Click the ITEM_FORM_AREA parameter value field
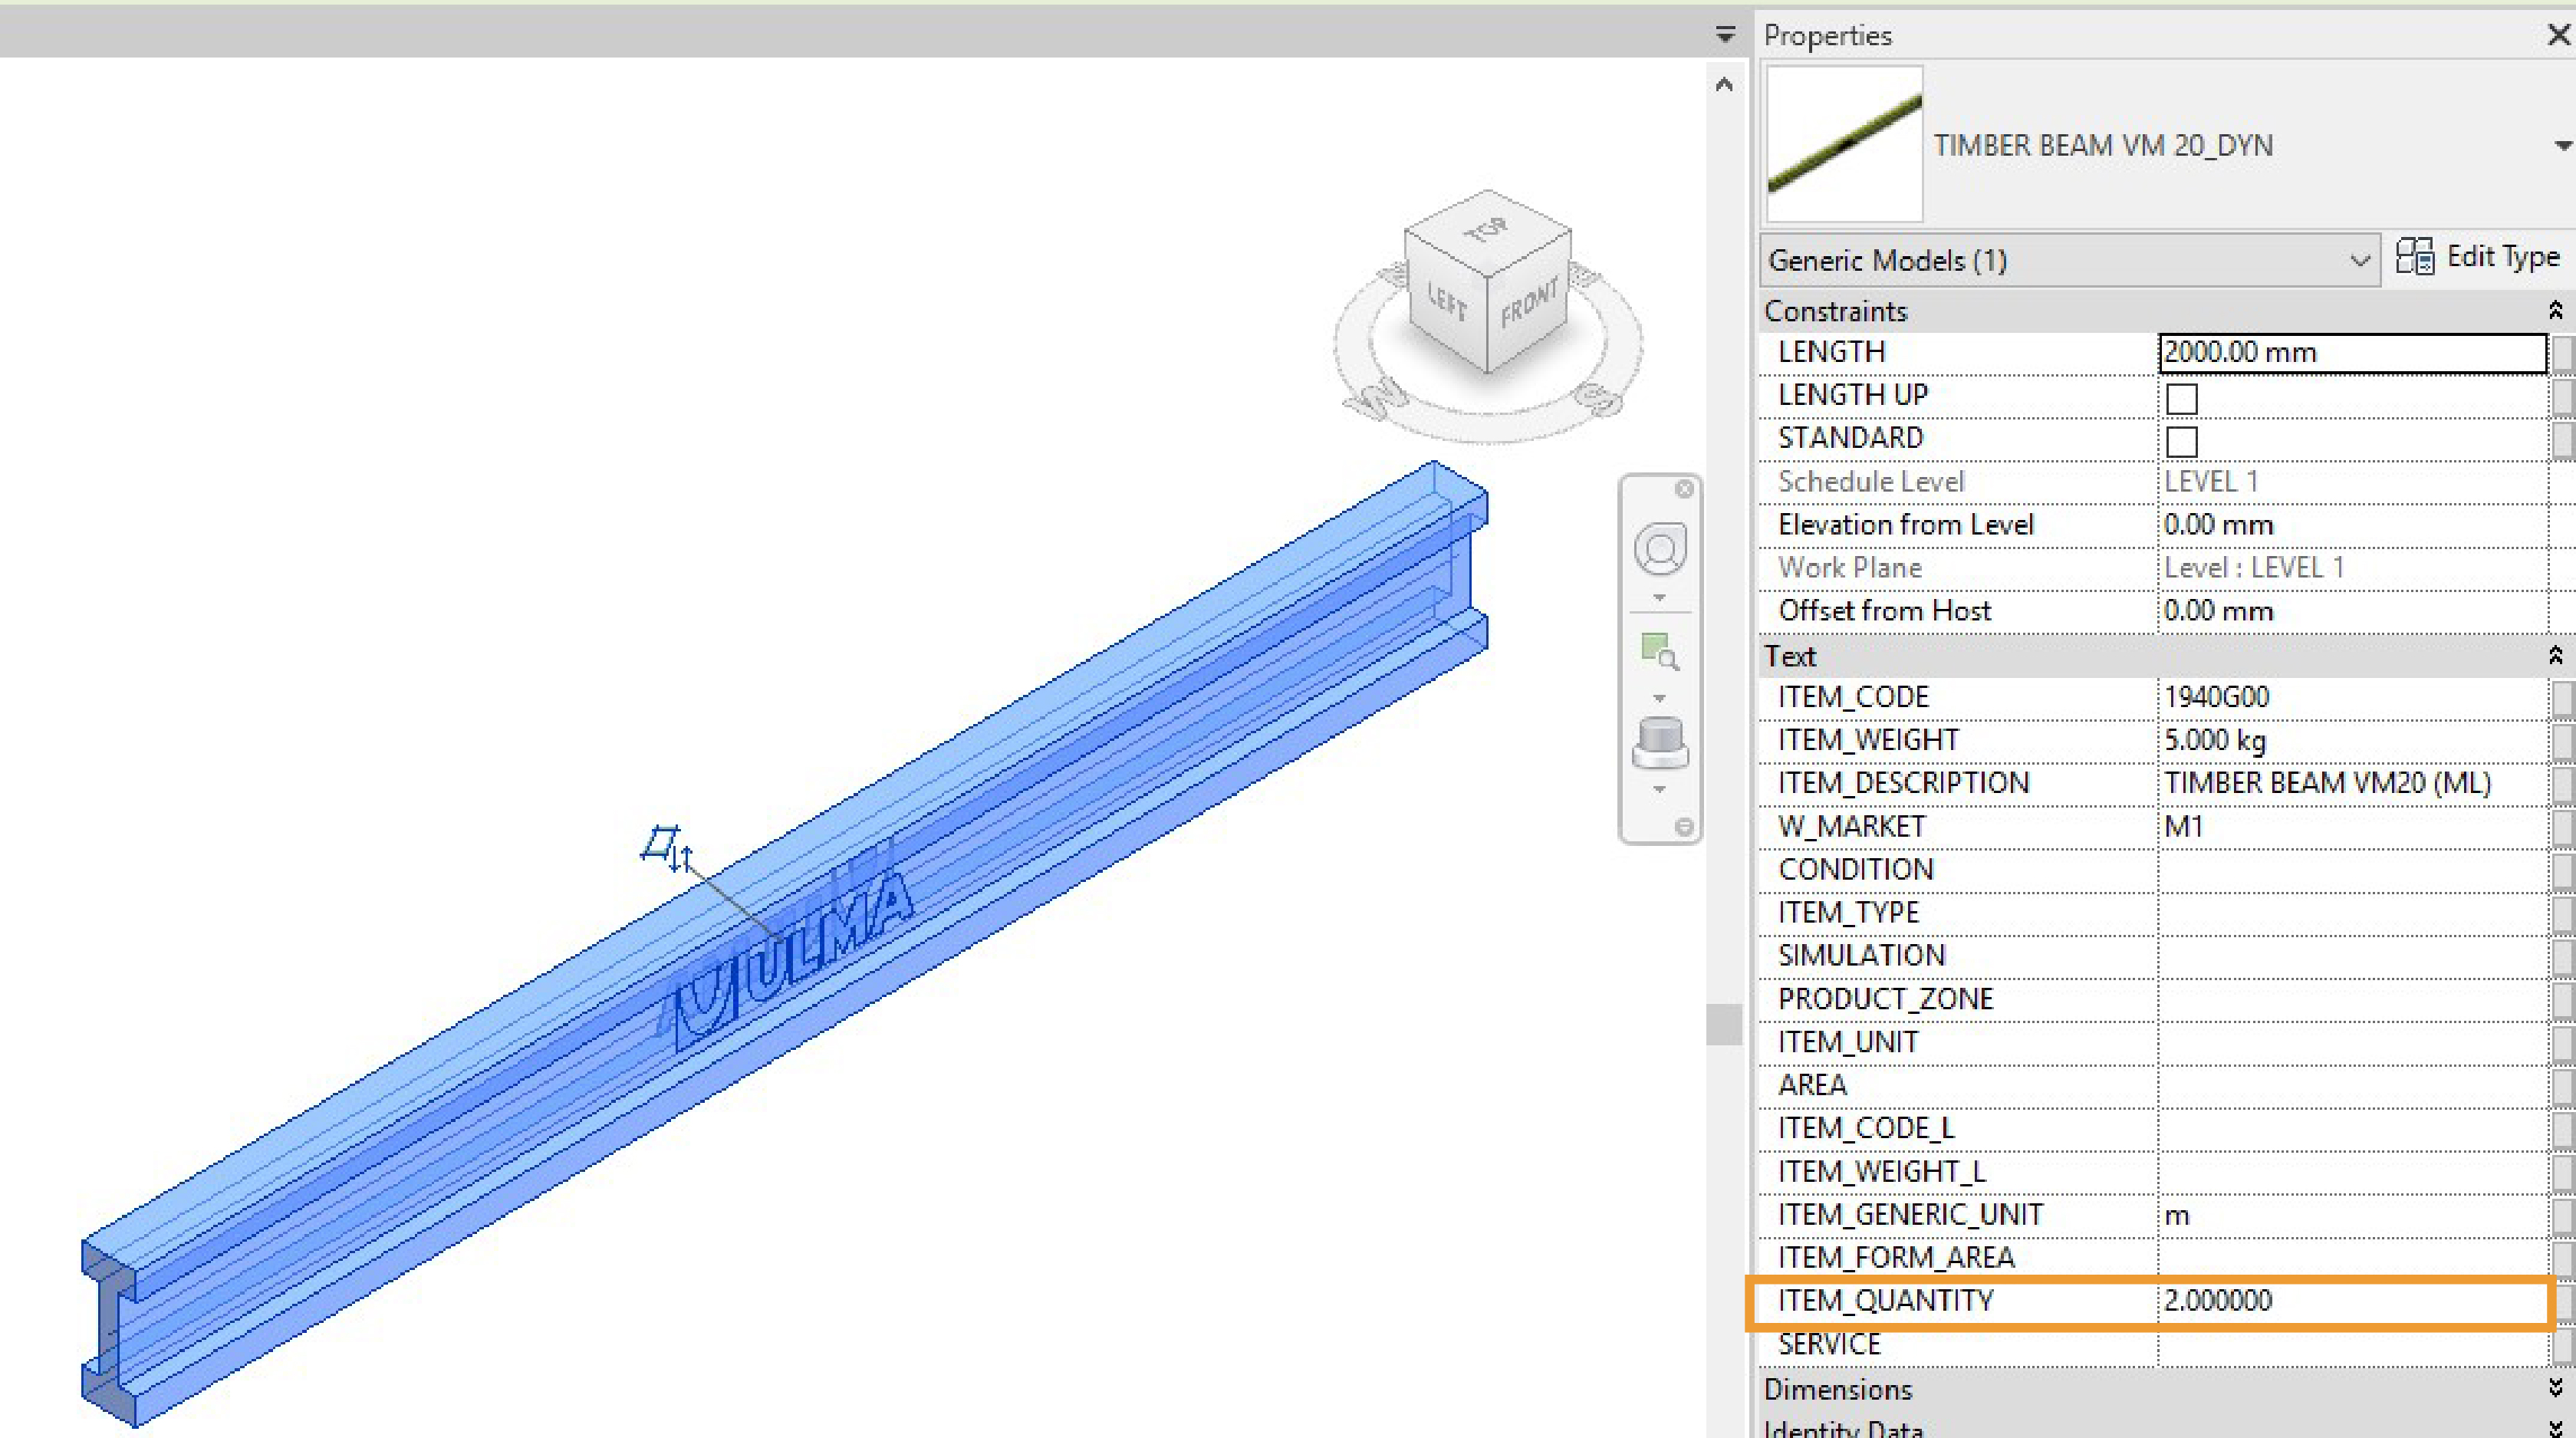The width and height of the screenshot is (2576, 1438). [x=2352, y=1257]
